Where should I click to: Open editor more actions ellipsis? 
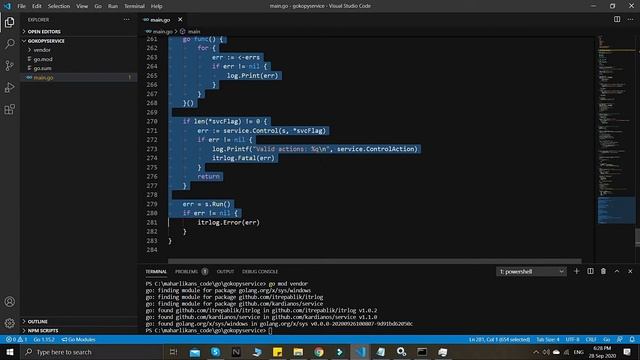631,20
